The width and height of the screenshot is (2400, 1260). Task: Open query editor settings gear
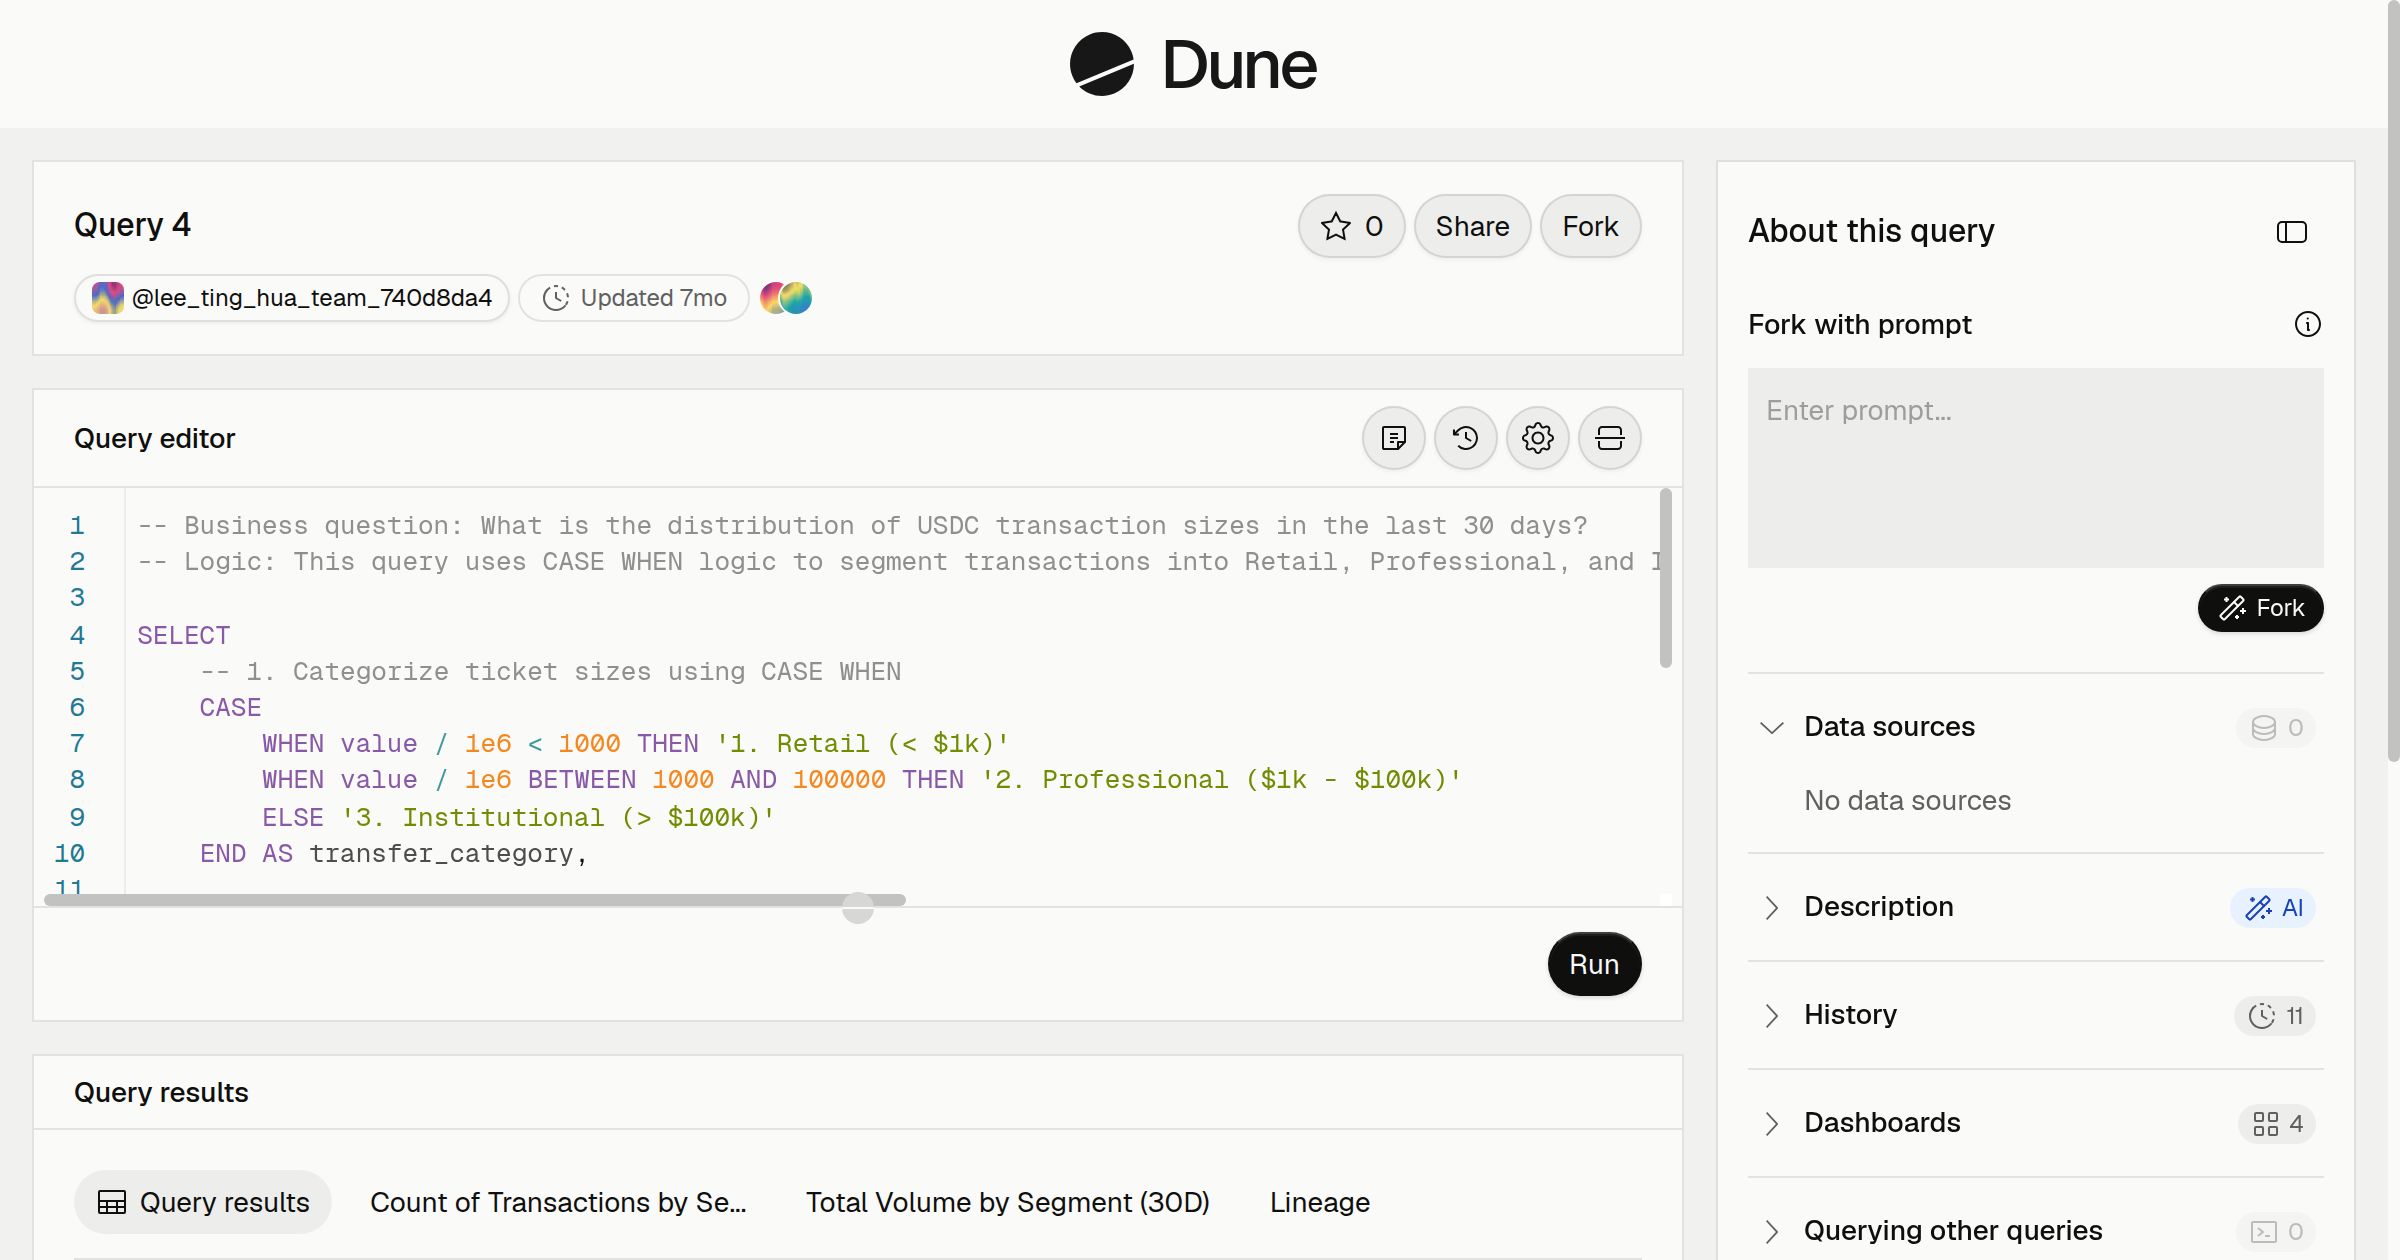click(x=1537, y=438)
